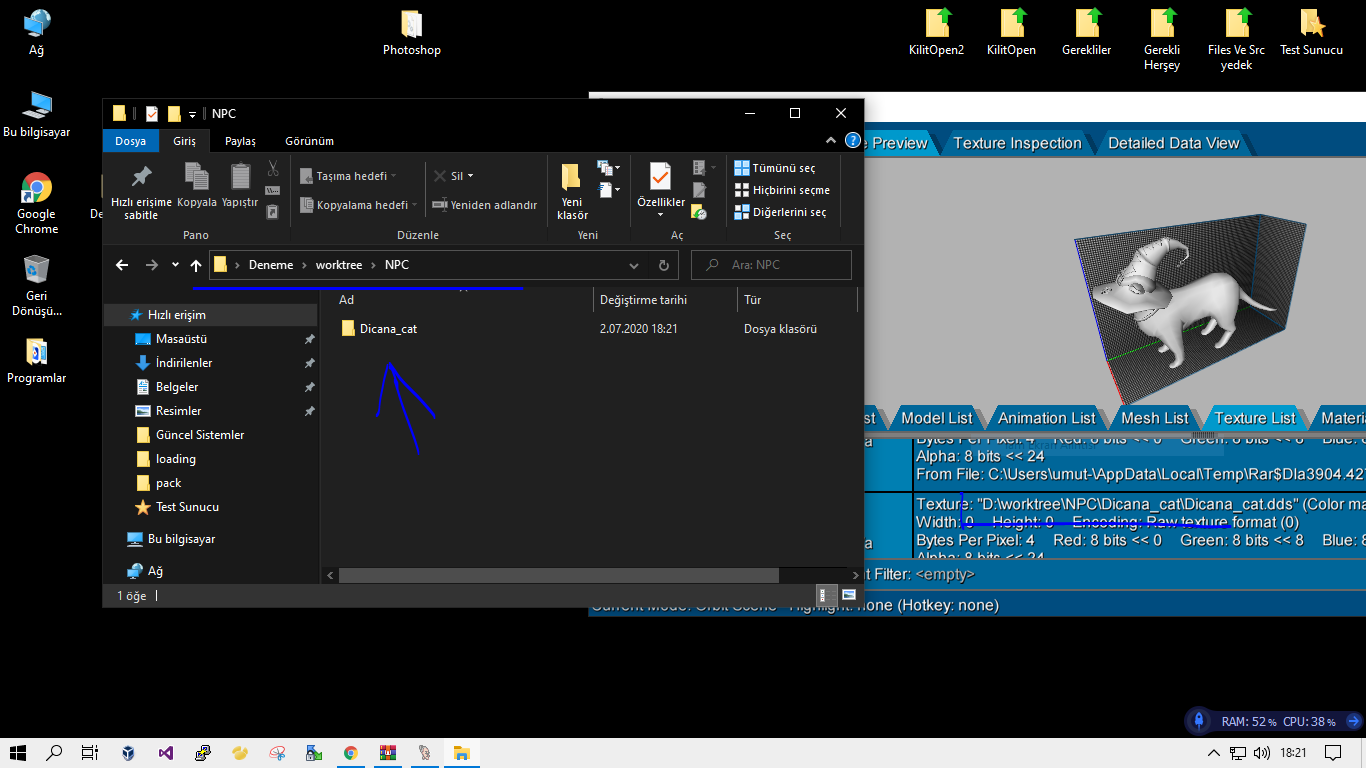The image size is (1366, 768).
Task: Click worktree in address breadcrumb
Action: coord(339,265)
